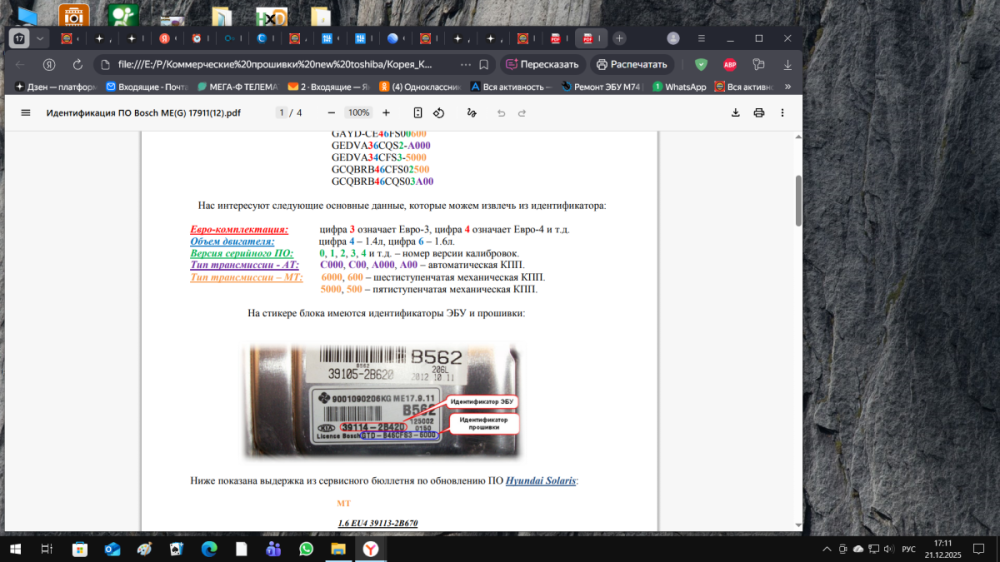
Task: Click the file URL address bar
Action: (x=275, y=64)
